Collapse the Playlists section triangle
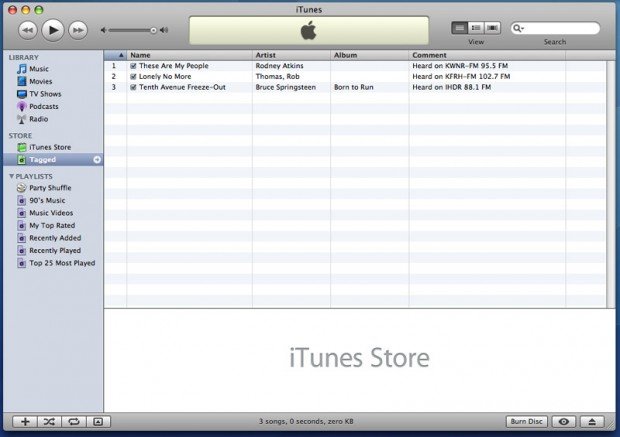This screenshot has width=620, height=437. point(11,176)
